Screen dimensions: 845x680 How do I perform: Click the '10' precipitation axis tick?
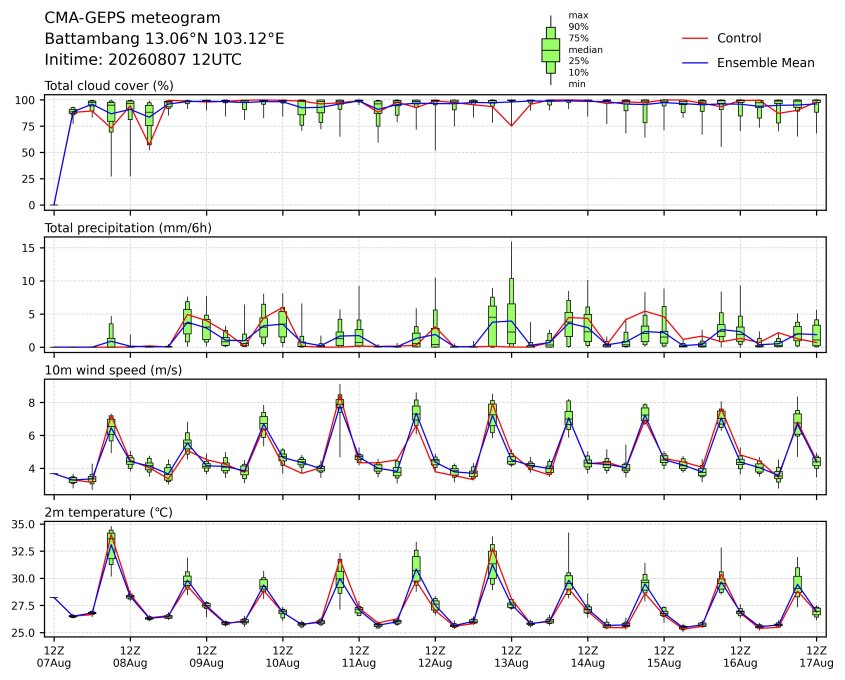(29, 281)
